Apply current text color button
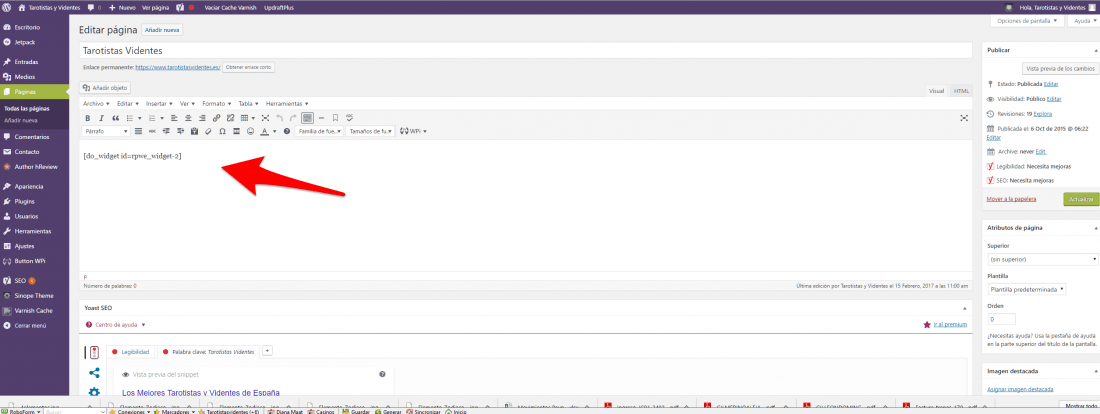Screen dimensions: 1100x414 tap(264, 131)
